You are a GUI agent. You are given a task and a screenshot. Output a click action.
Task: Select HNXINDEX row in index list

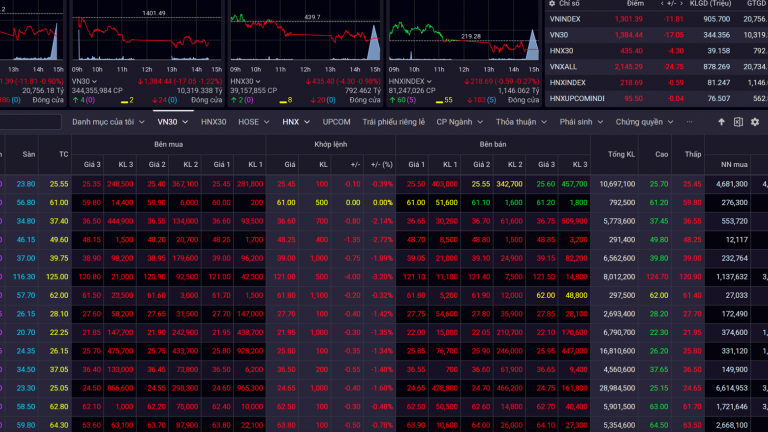tap(656, 83)
